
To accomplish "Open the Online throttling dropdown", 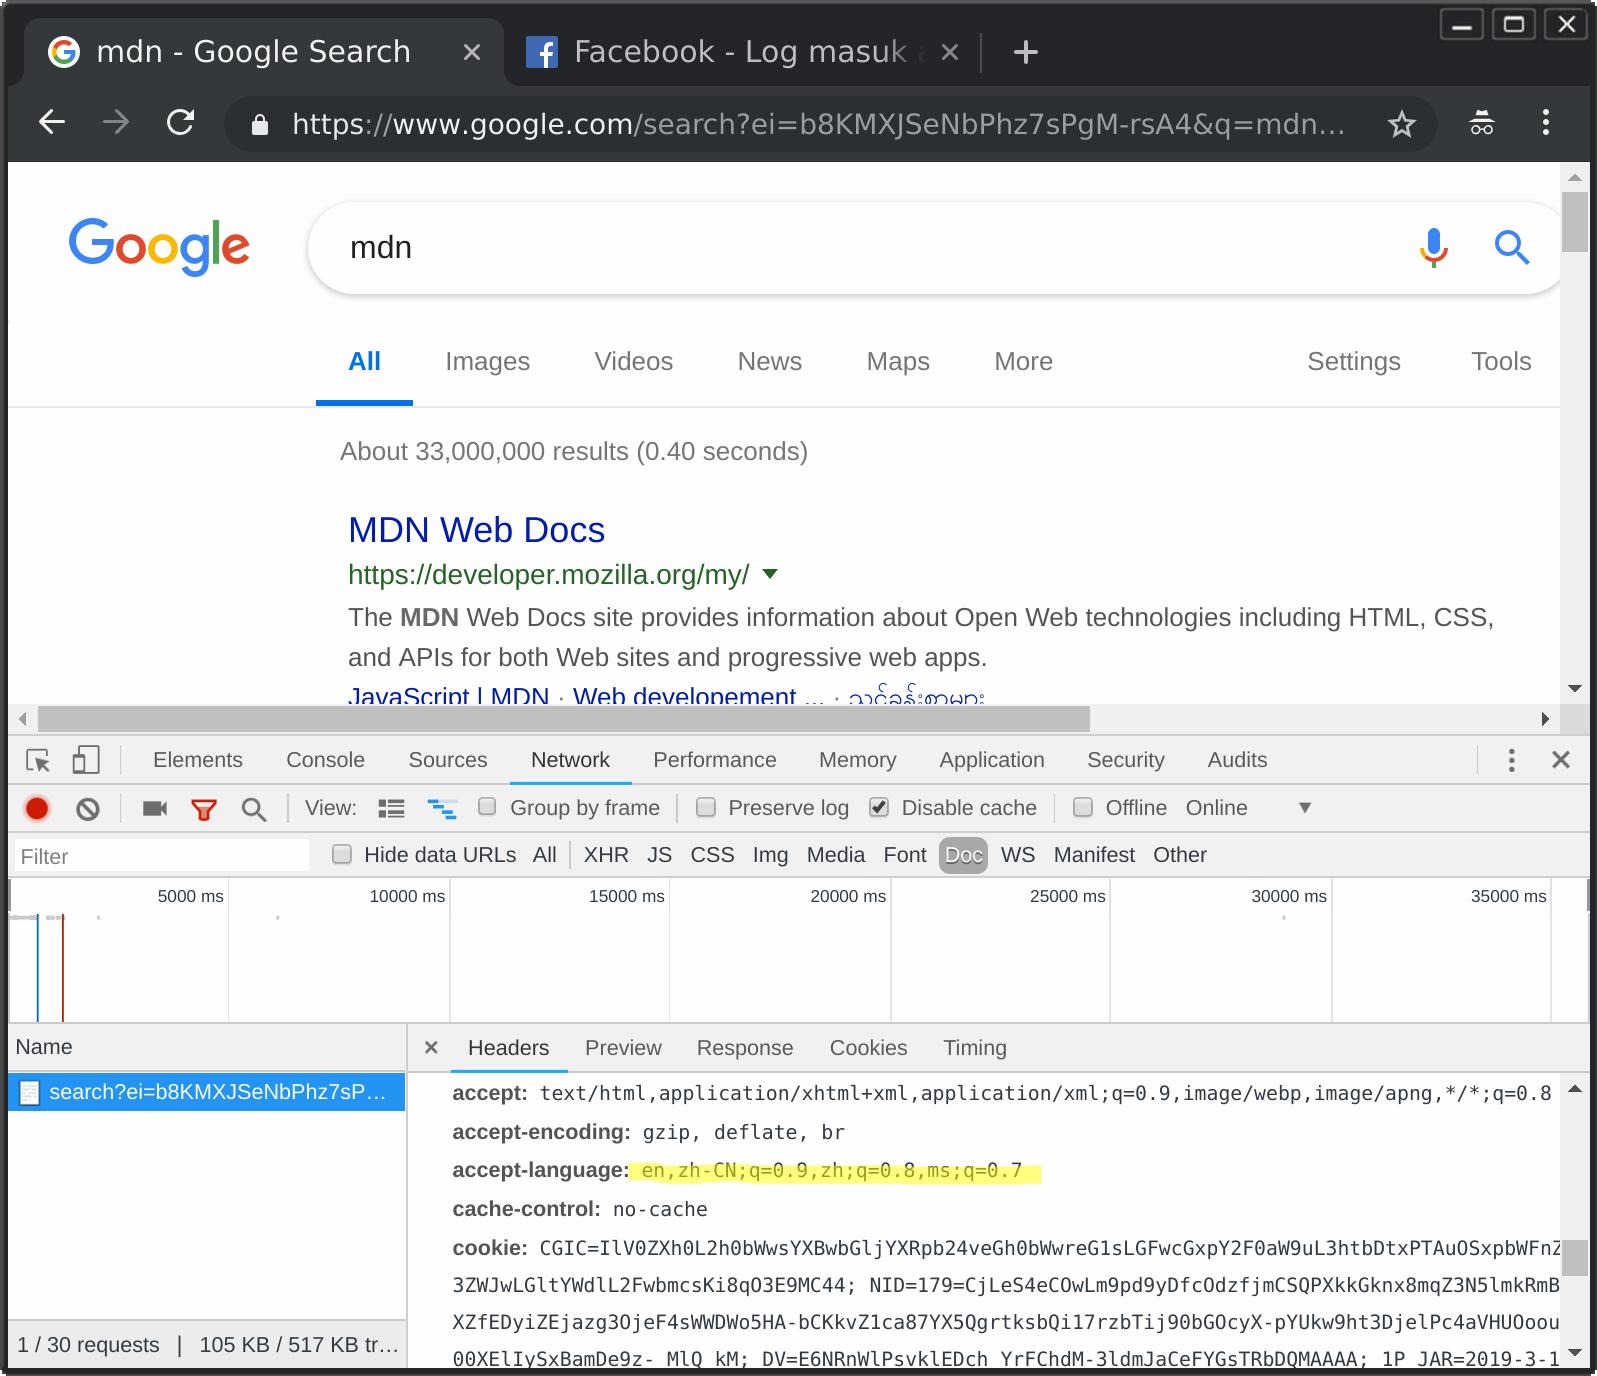I will click(x=1248, y=808).
